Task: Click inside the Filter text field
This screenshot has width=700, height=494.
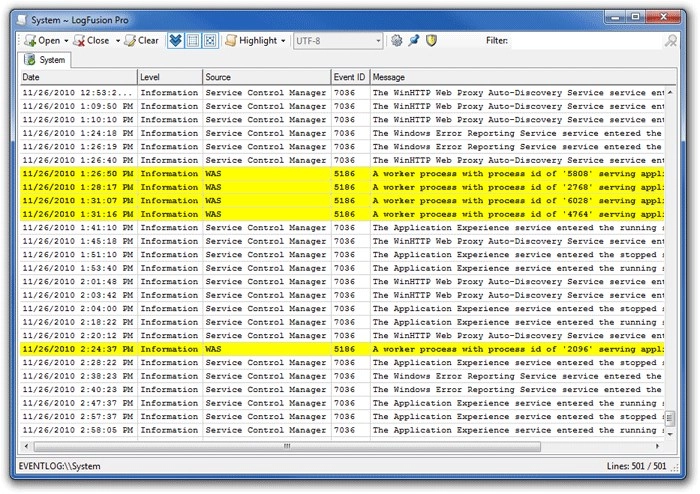Action: coord(586,41)
